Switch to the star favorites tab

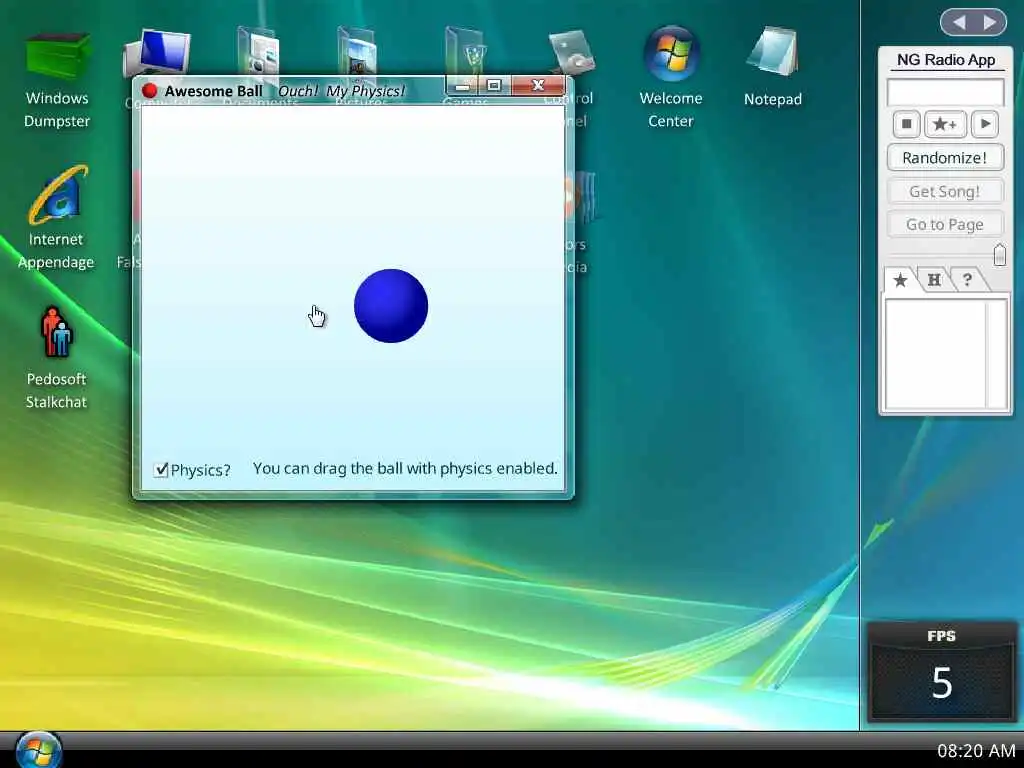(900, 280)
